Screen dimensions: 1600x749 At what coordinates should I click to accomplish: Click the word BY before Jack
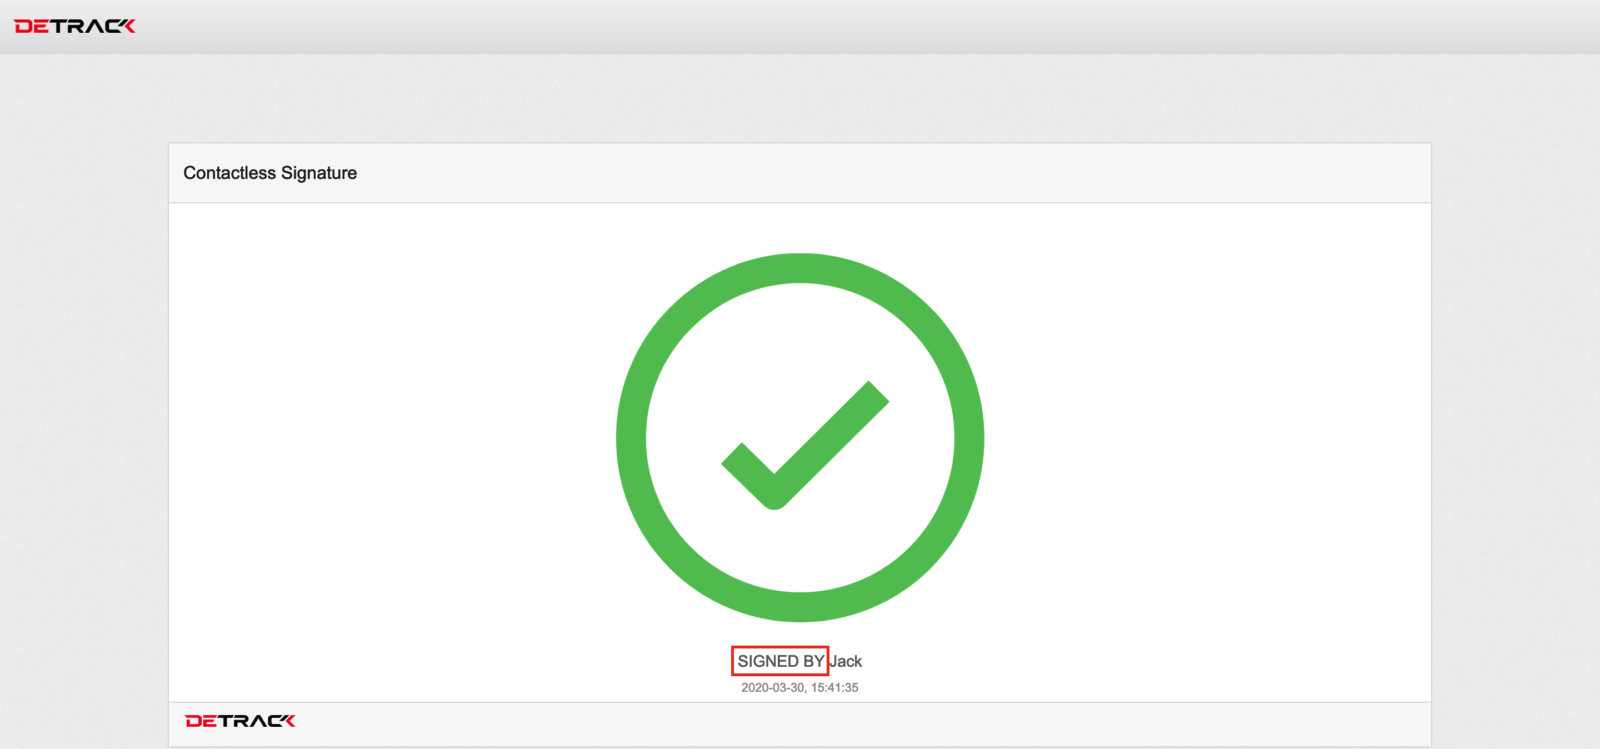click(x=813, y=661)
